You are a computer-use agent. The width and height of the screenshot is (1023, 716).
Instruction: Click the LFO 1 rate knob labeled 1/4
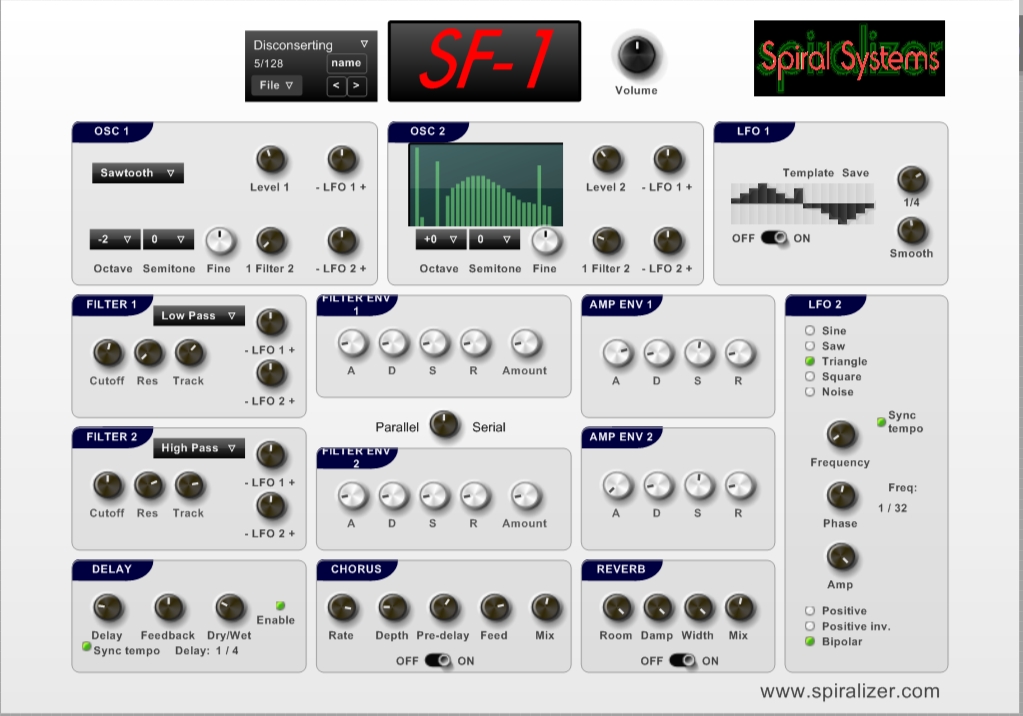pyautogui.click(x=911, y=179)
